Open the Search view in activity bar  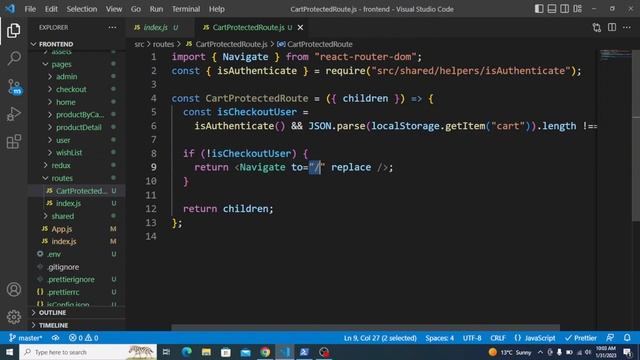click(x=13, y=58)
